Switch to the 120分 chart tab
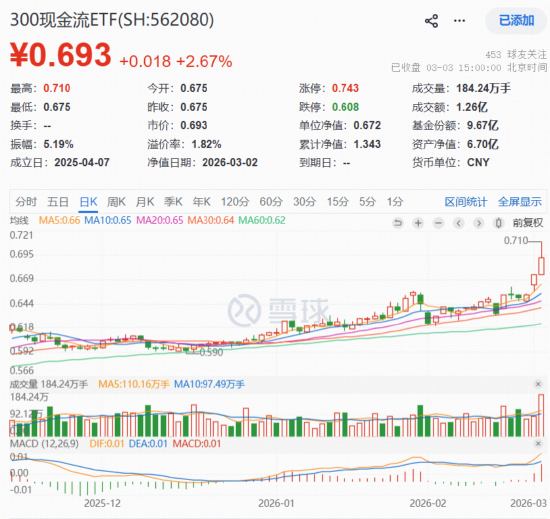The image size is (550, 519). (235, 202)
